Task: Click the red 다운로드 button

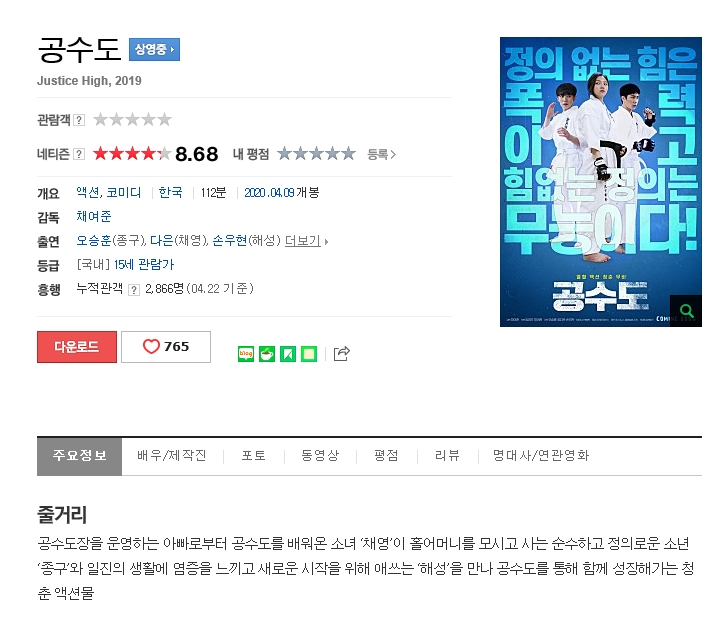Action: click(77, 347)
